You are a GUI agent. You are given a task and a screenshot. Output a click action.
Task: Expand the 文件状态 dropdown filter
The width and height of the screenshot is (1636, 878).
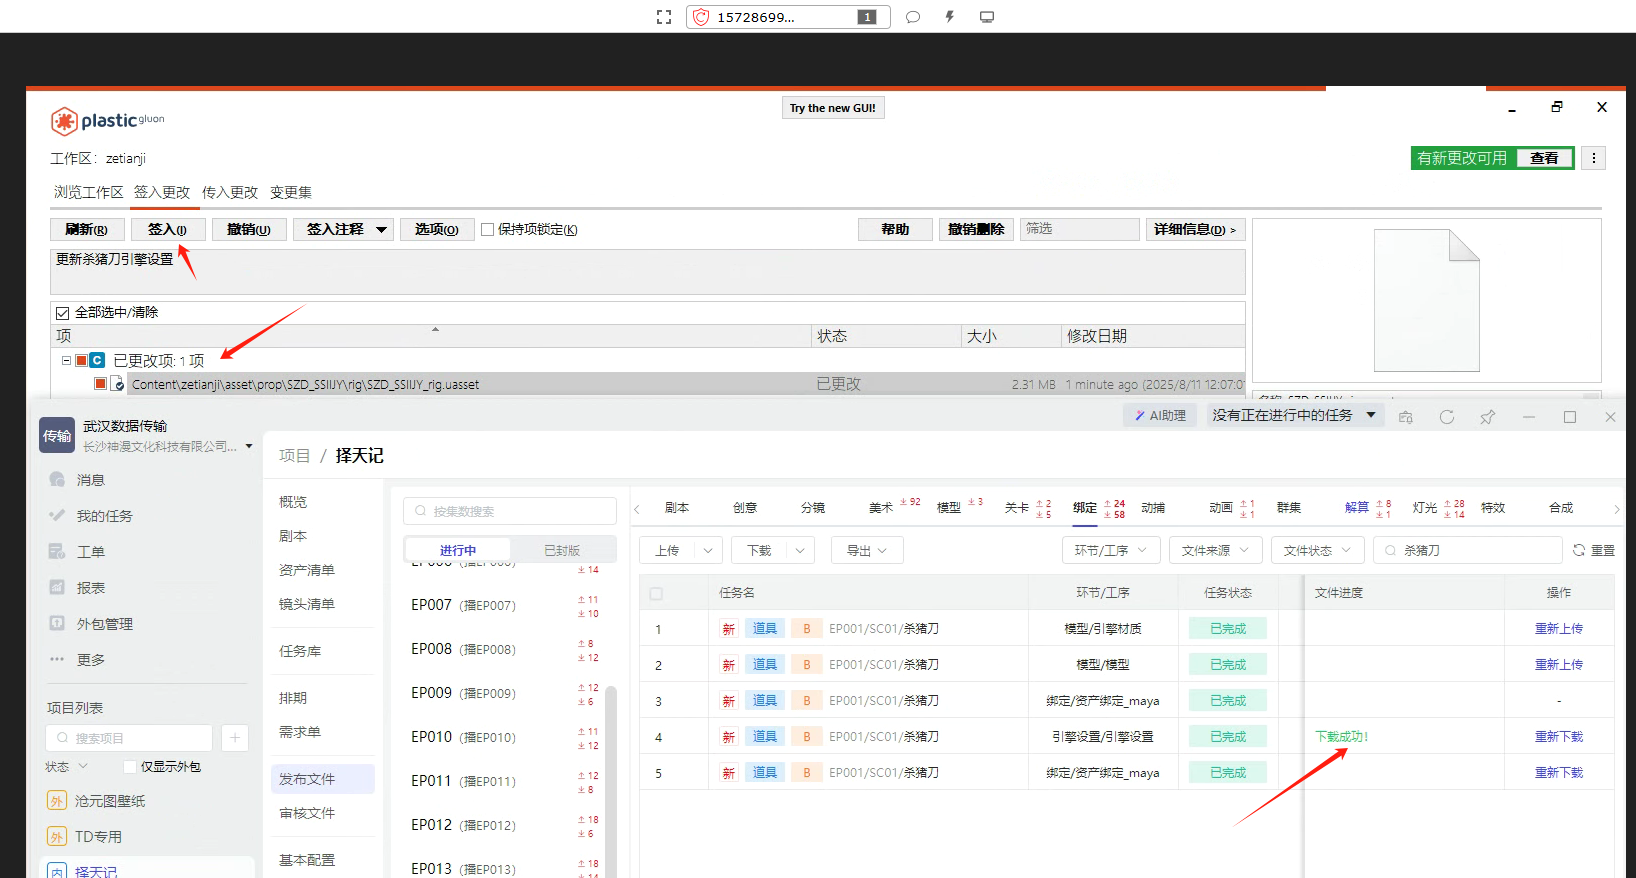(x=1317, y=551)
